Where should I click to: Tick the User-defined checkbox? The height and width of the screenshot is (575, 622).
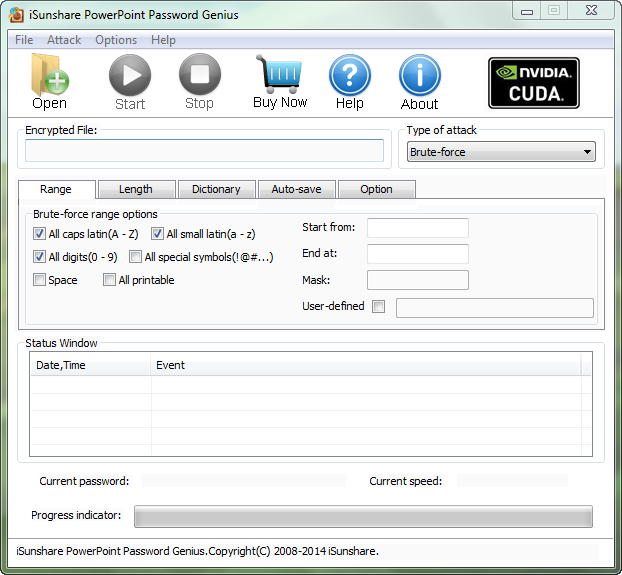(x=378, y=306)
